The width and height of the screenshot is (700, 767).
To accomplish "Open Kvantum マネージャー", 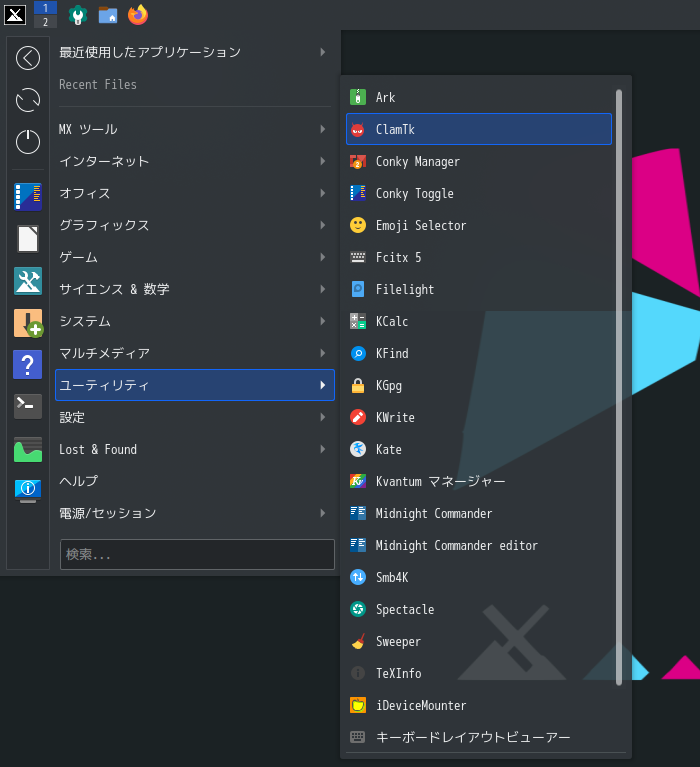I will point(479,481).
